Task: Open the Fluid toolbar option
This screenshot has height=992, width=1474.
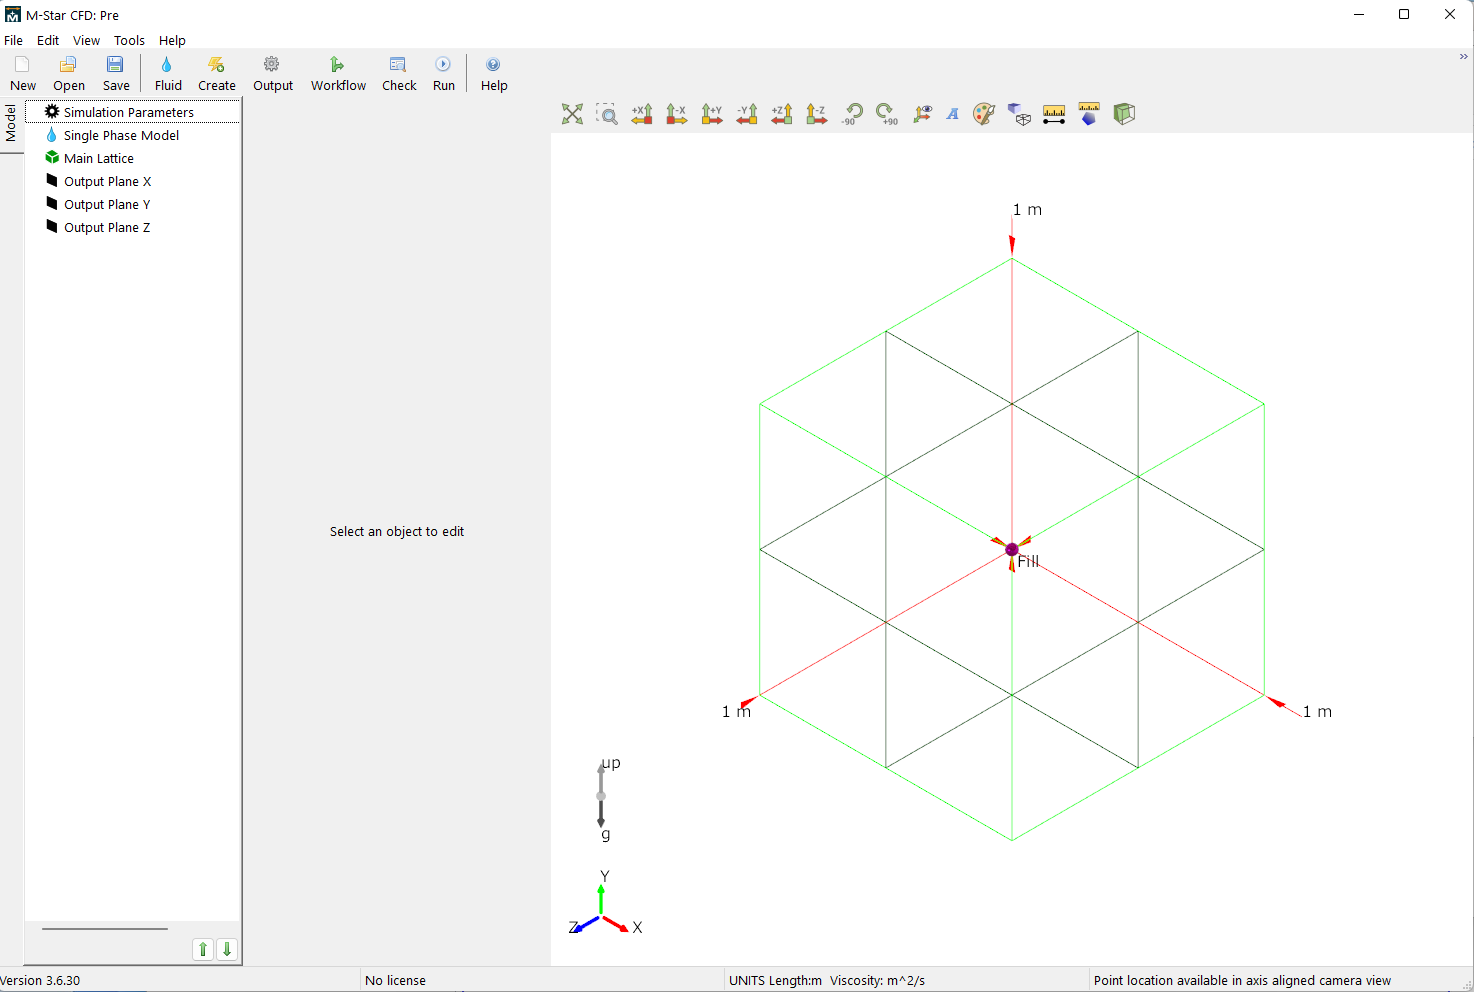Action: pyautogui.click(x=168, y=74)
